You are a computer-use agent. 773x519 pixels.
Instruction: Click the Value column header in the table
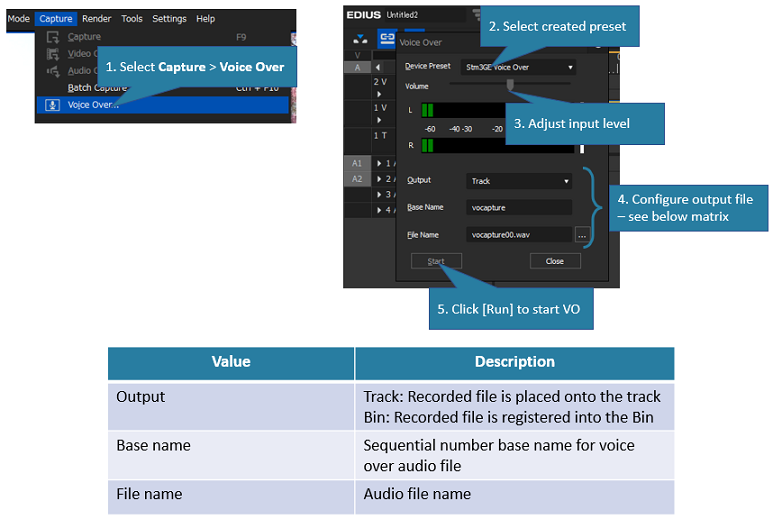tap(231, 362)
